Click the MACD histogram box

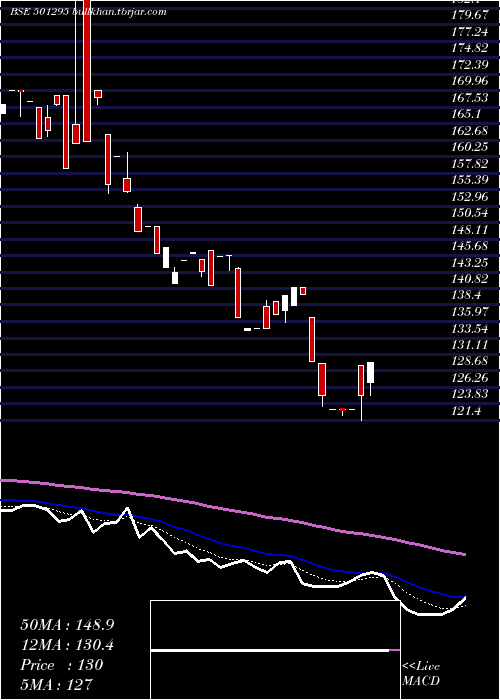275,650
